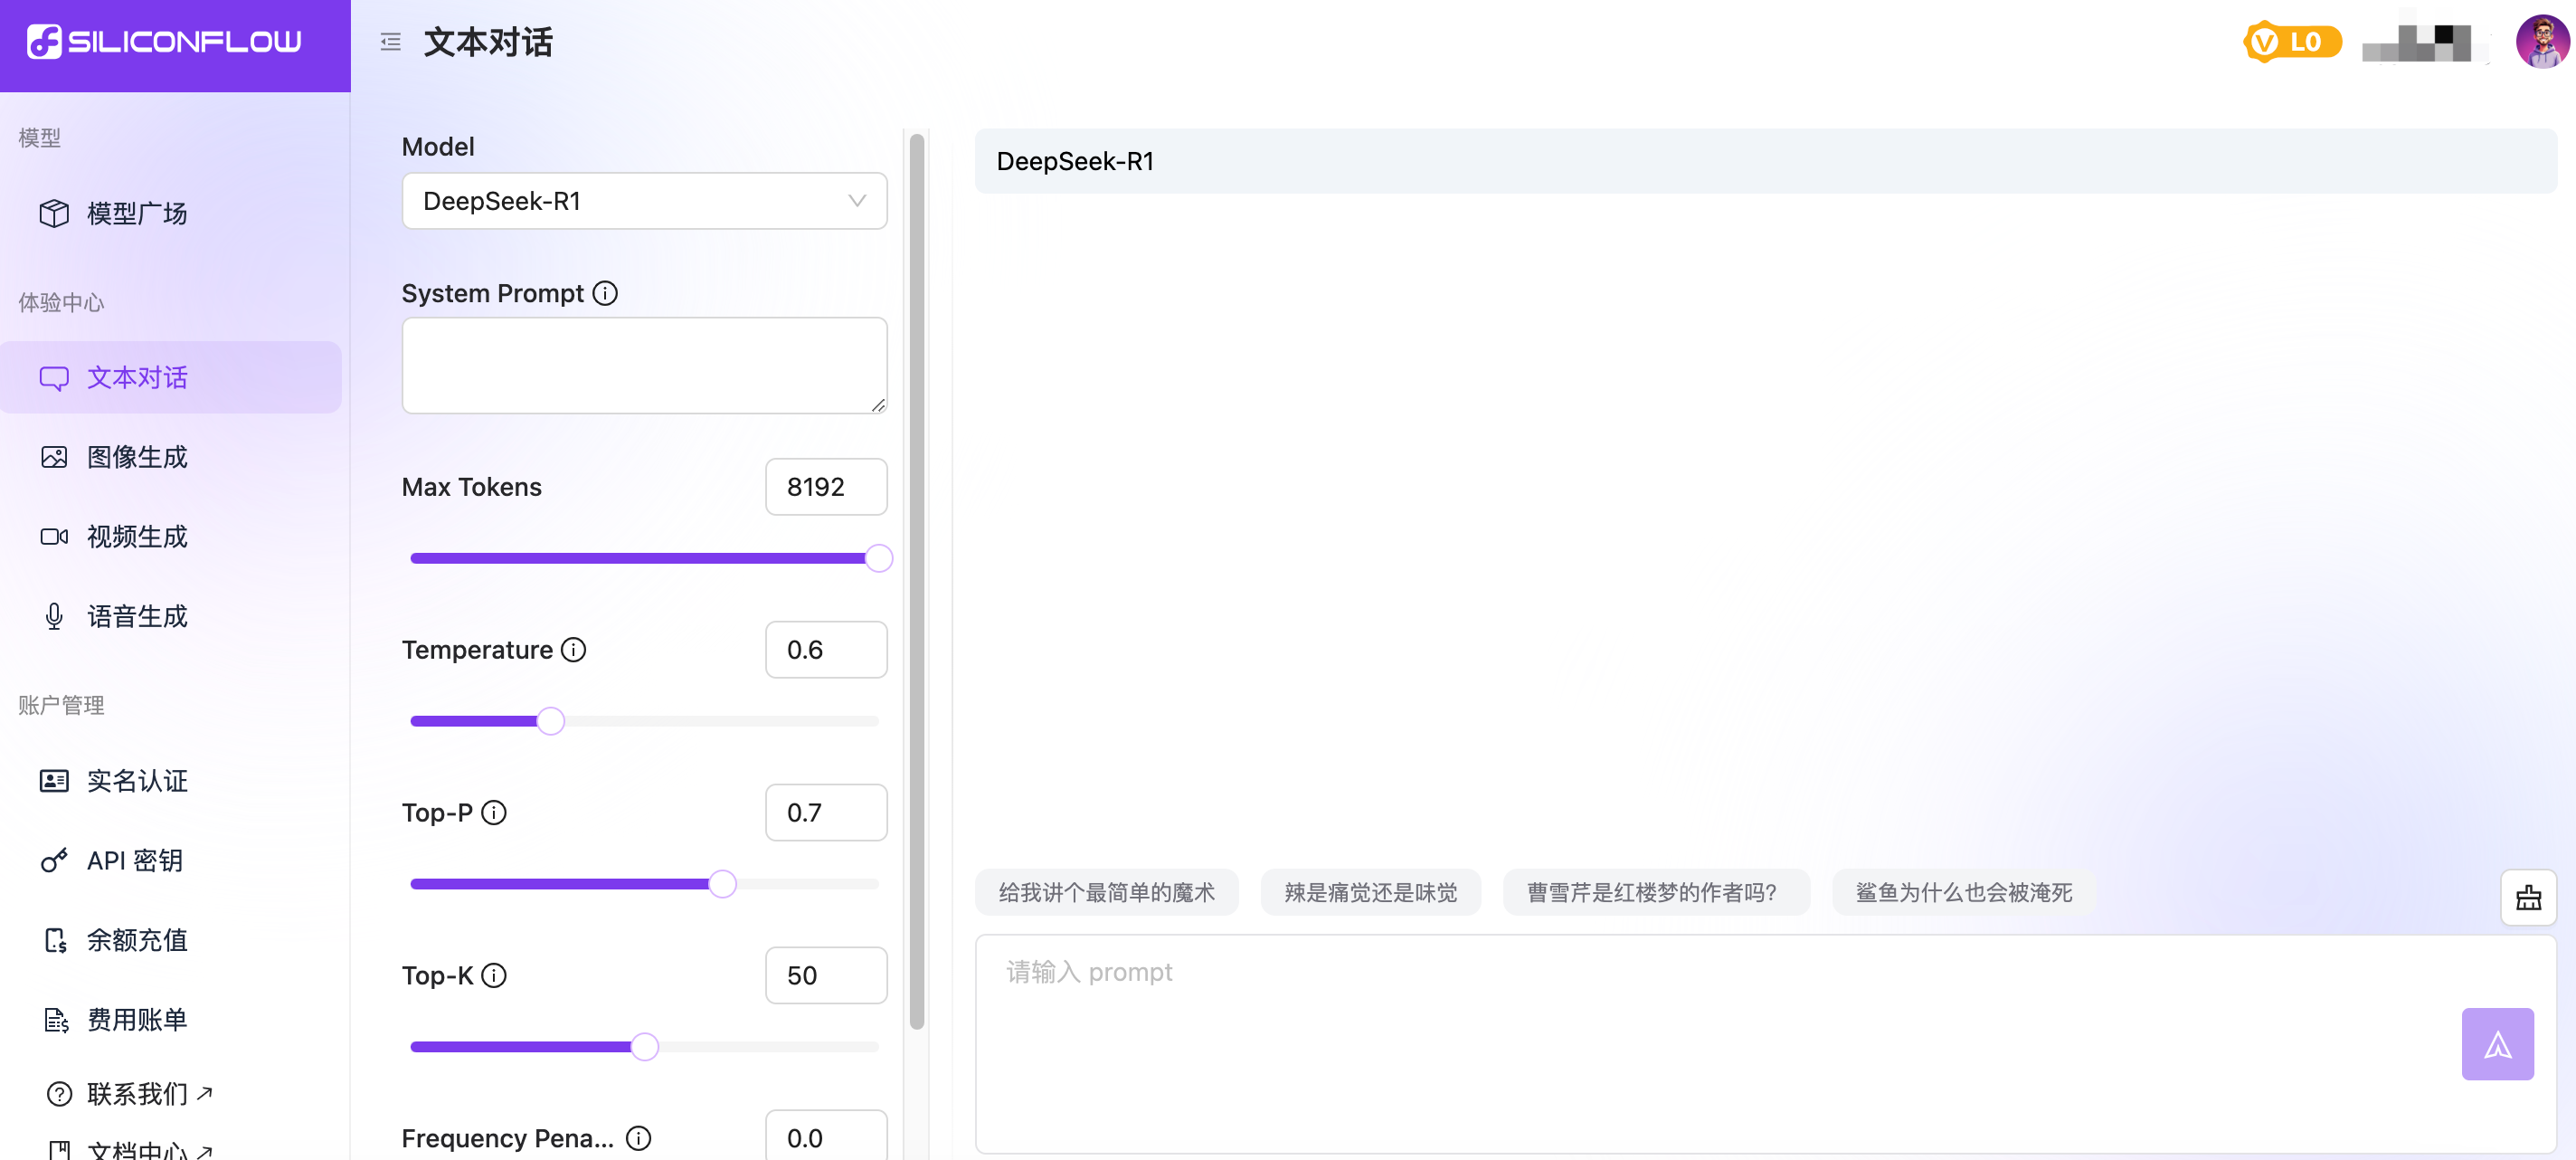Click the Temperature info icon
This screenshot has width=2576, height=1160.
[573, 650]
